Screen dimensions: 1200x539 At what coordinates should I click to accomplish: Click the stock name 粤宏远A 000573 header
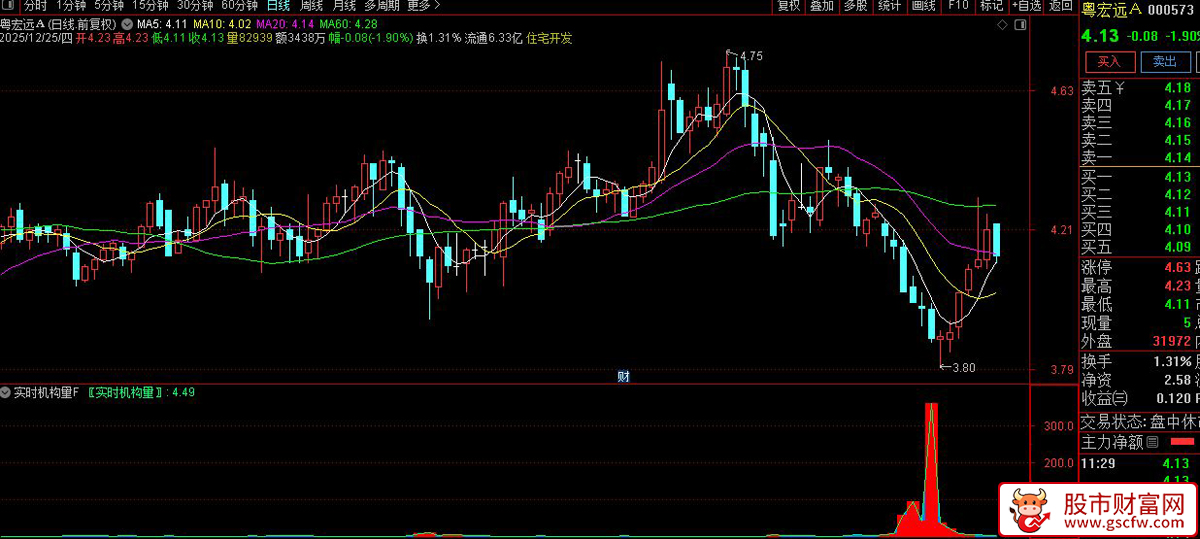[1140, 10]
